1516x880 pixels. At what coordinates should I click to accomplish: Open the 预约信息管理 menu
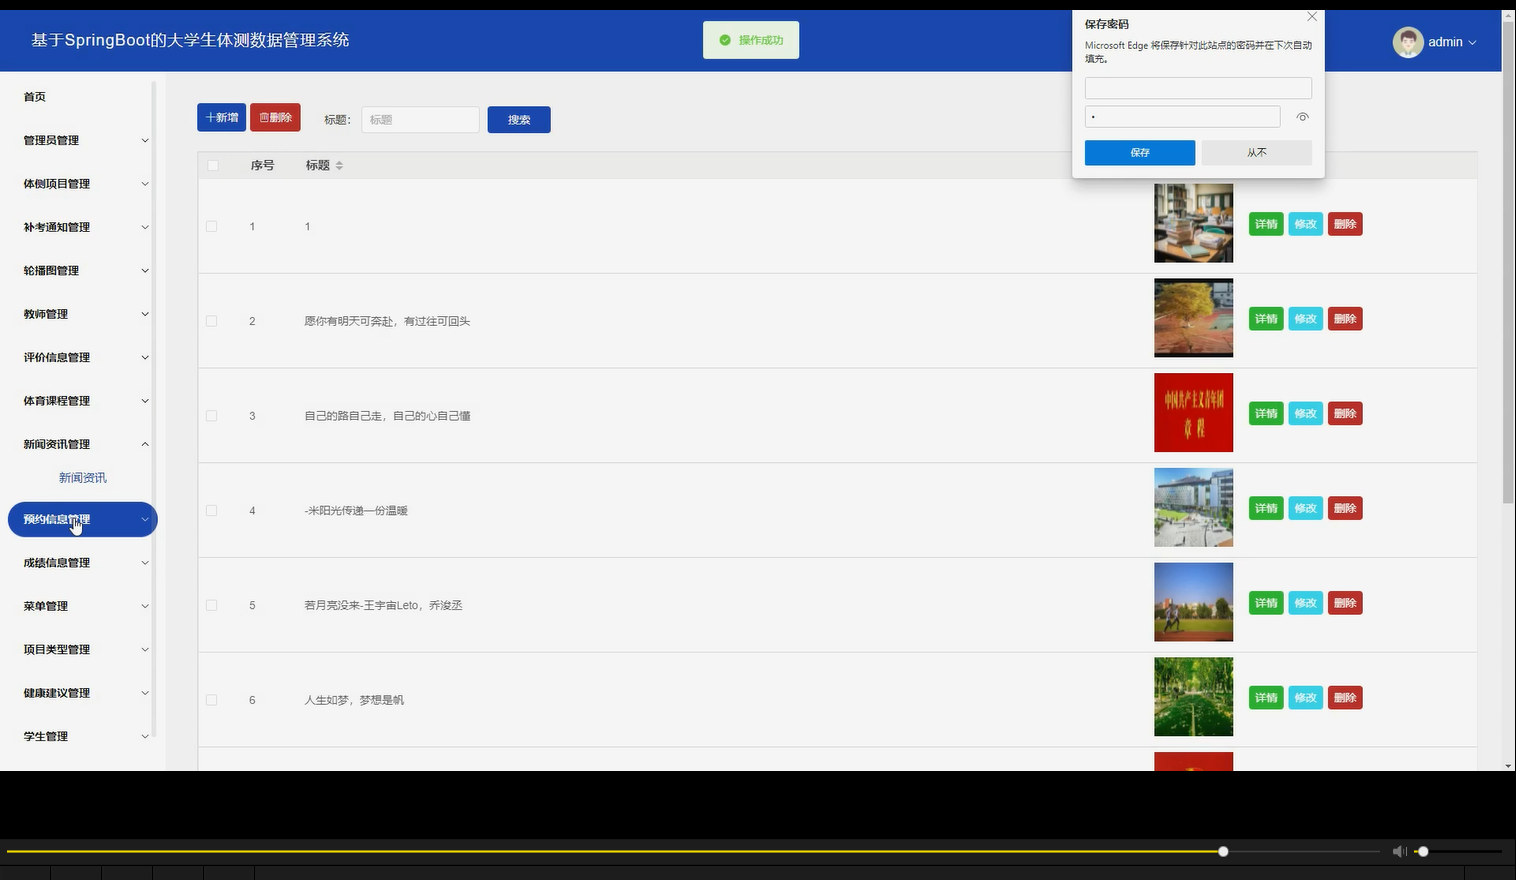tap(83, 519)
